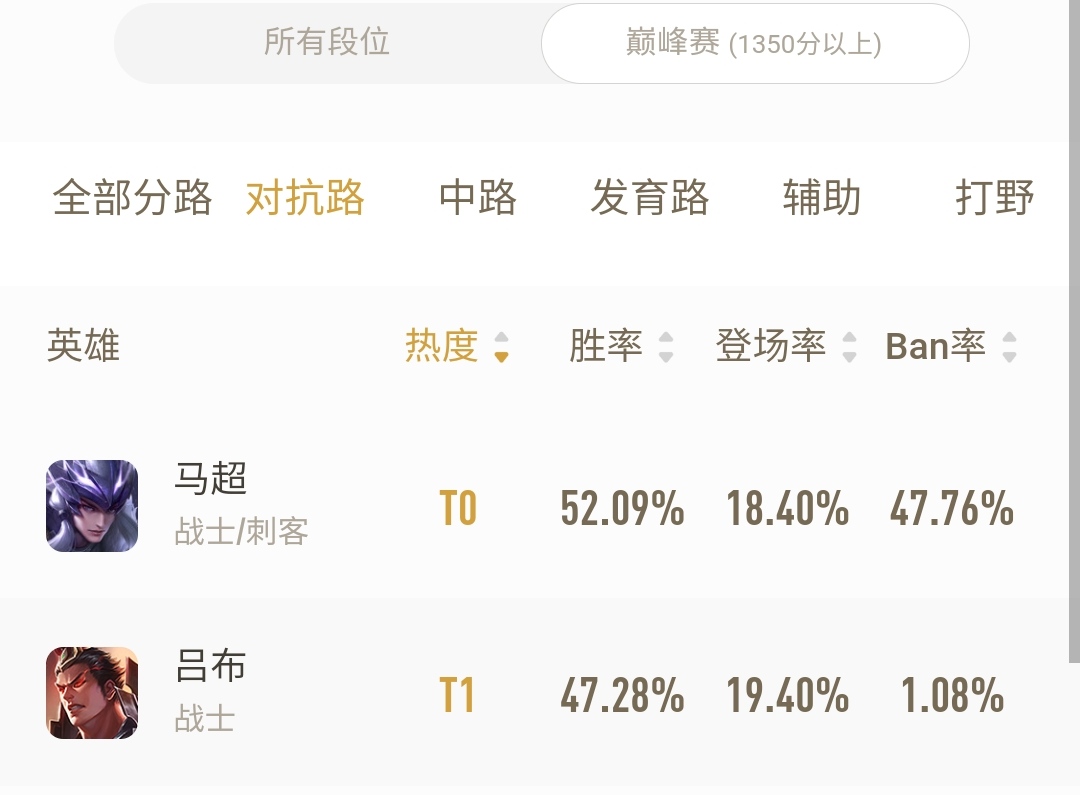Open 马超 hero avatar

[92, 506]
